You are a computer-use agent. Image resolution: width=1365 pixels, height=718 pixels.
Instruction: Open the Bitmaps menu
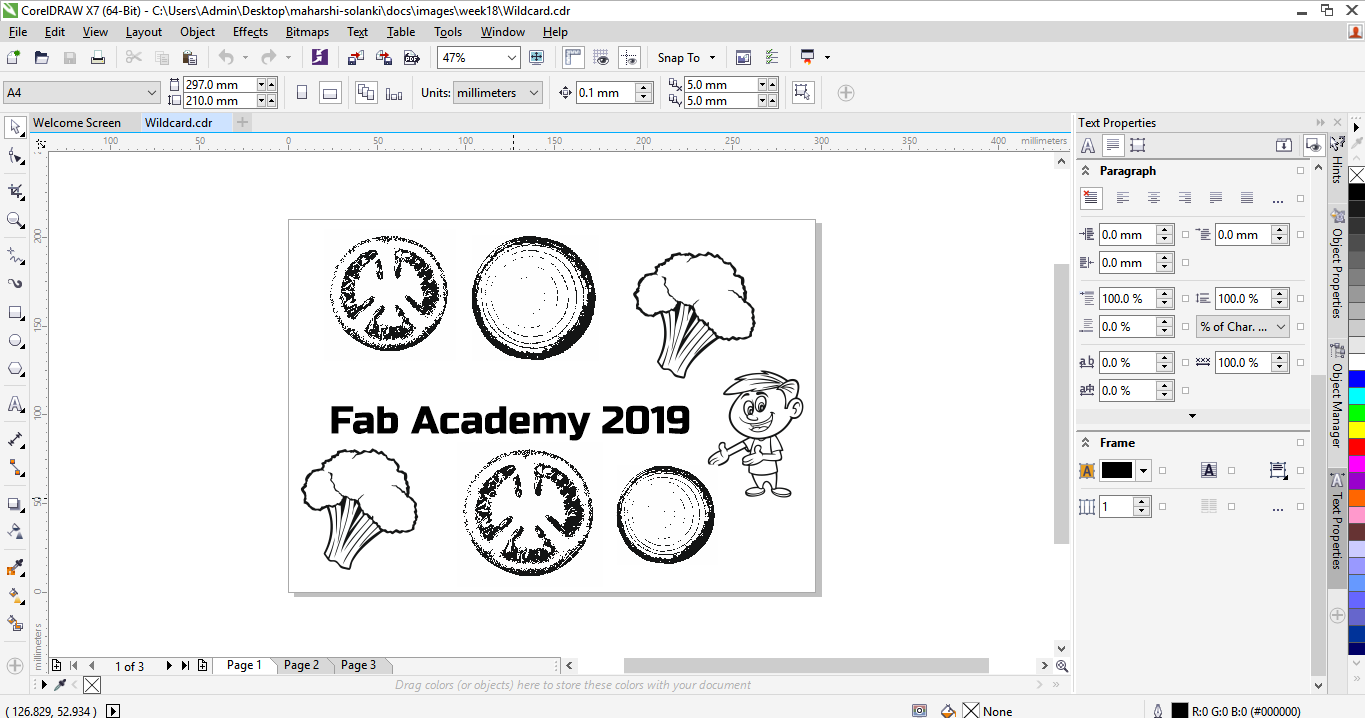pyautogui.click(x=307, y=32)
